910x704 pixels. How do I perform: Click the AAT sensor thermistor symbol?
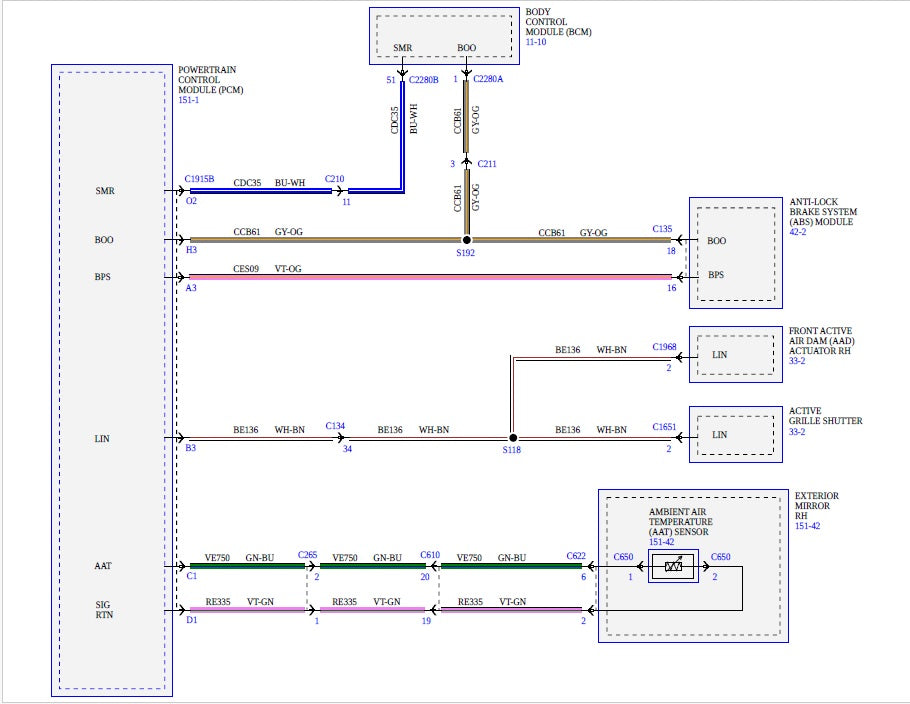coord(672,568)
